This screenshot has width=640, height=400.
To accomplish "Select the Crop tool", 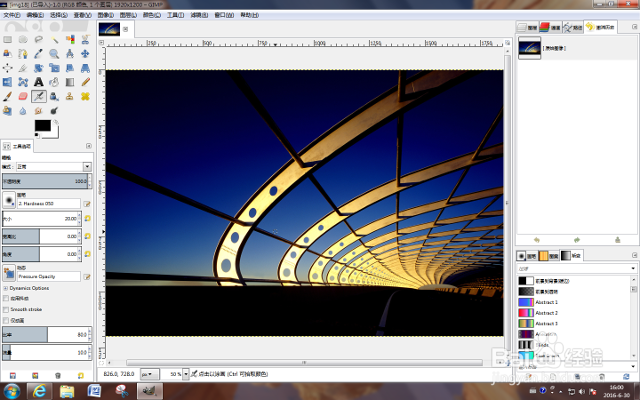I will pos(23,68).
